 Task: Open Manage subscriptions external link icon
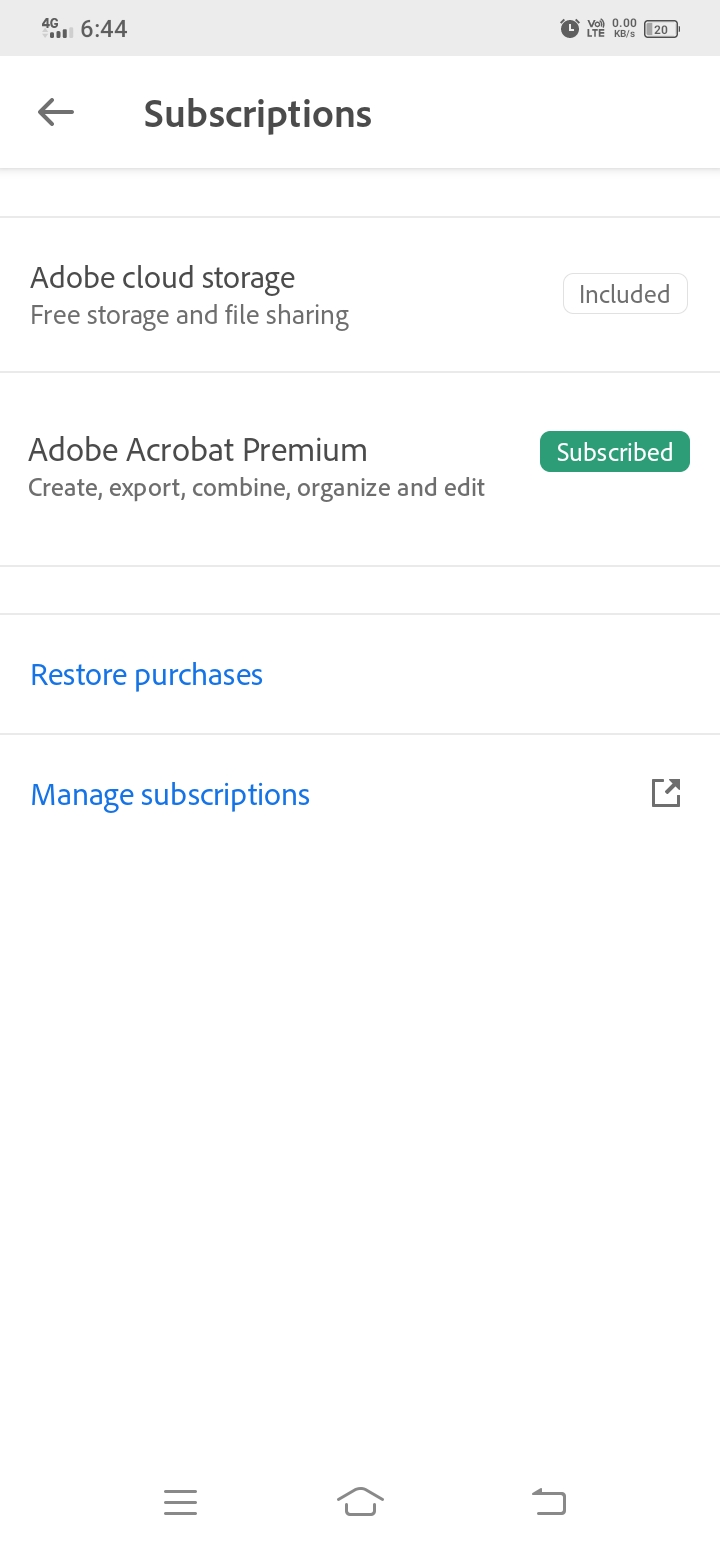(x=666, y=792)
